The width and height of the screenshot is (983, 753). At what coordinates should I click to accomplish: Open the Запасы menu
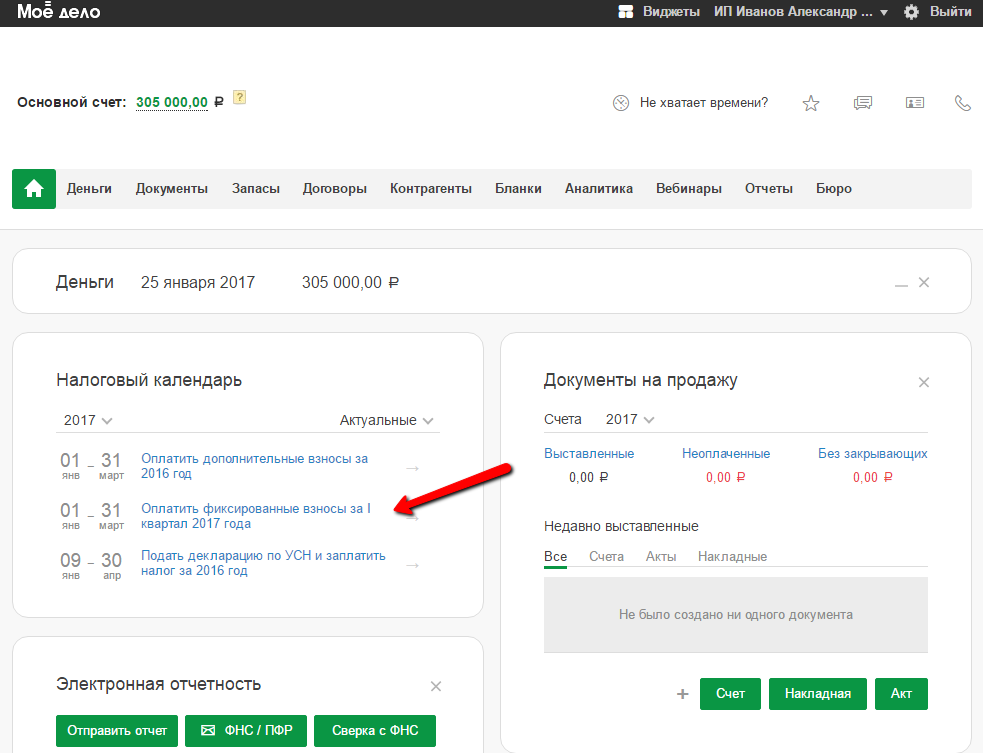(256, 189)
